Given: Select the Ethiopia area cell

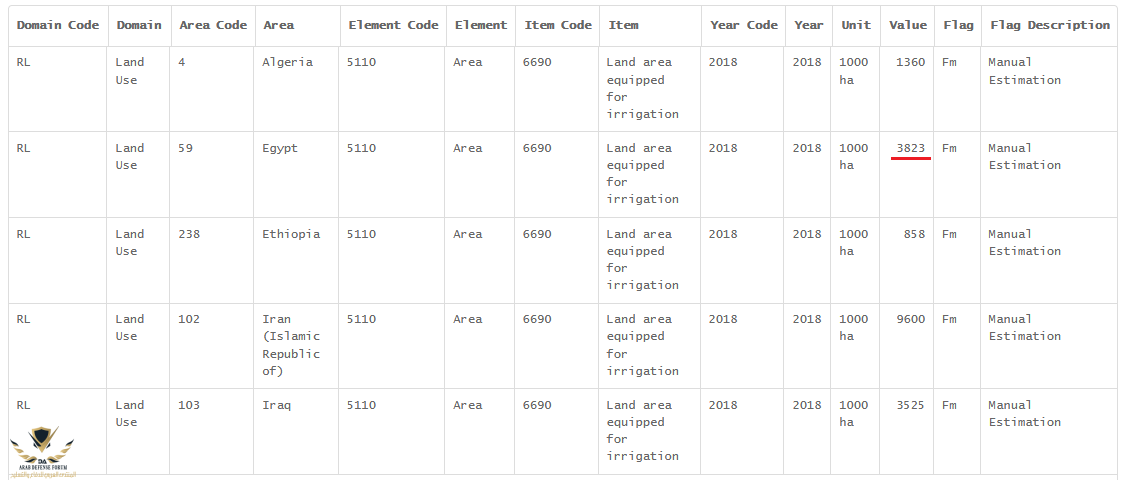Looking at the screenshot, I should click(291, 234).
